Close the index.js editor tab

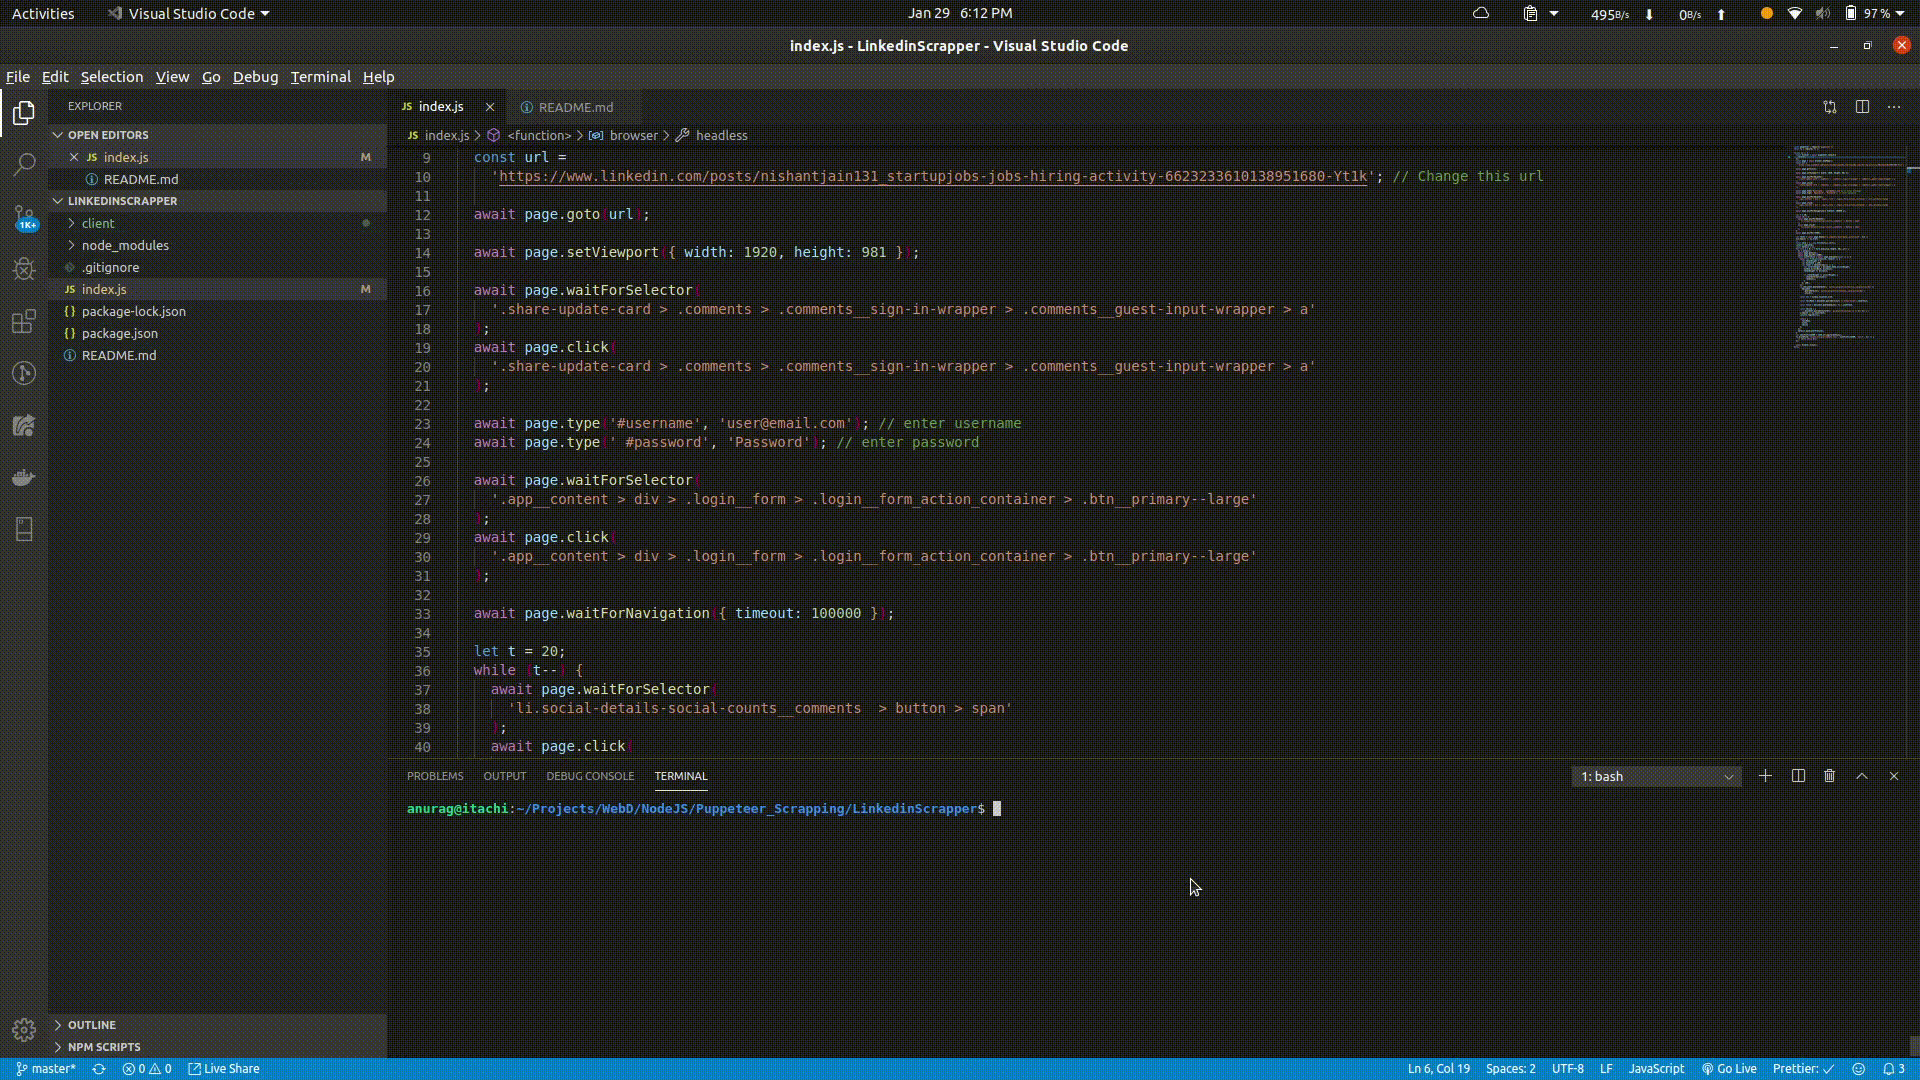click(x=490, y=107)
